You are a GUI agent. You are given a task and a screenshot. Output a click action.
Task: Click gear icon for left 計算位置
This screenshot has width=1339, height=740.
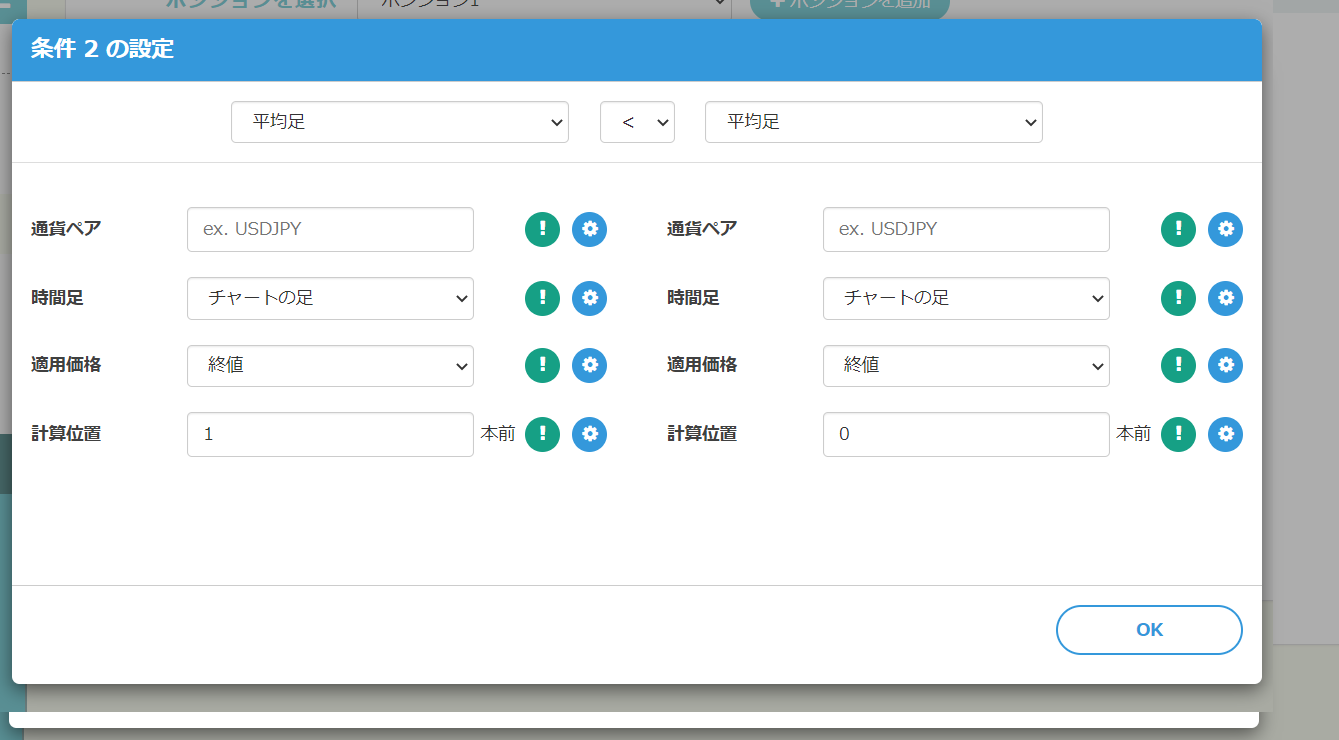tap(589, 434)
